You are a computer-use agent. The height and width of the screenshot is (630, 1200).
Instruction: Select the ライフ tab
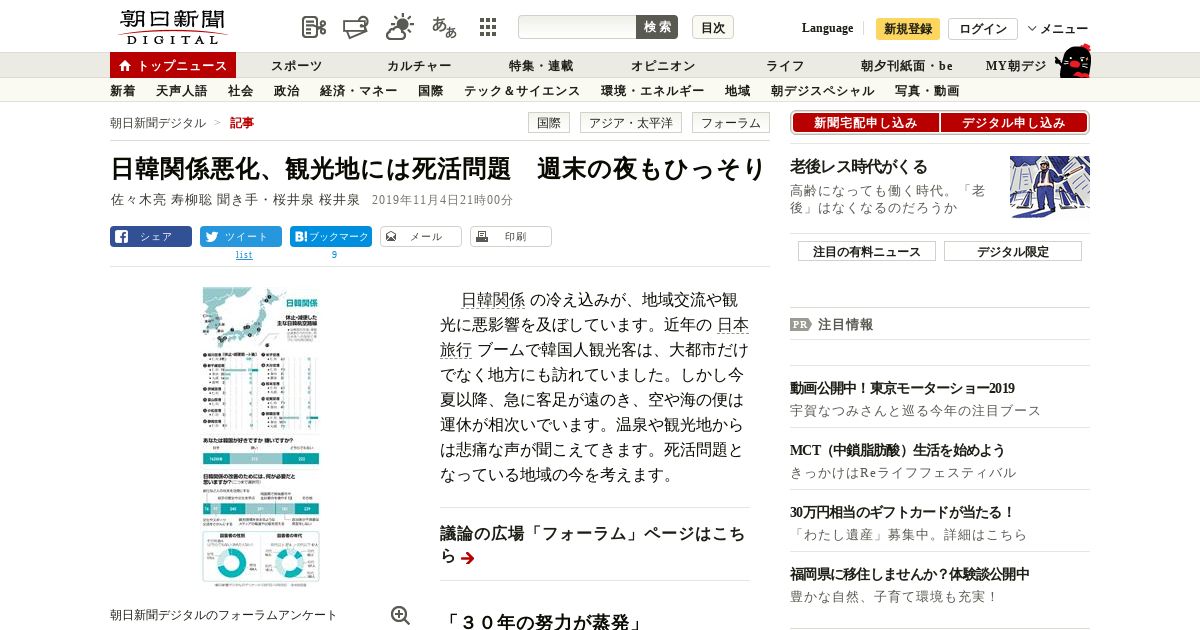click(x=785, y=66)
